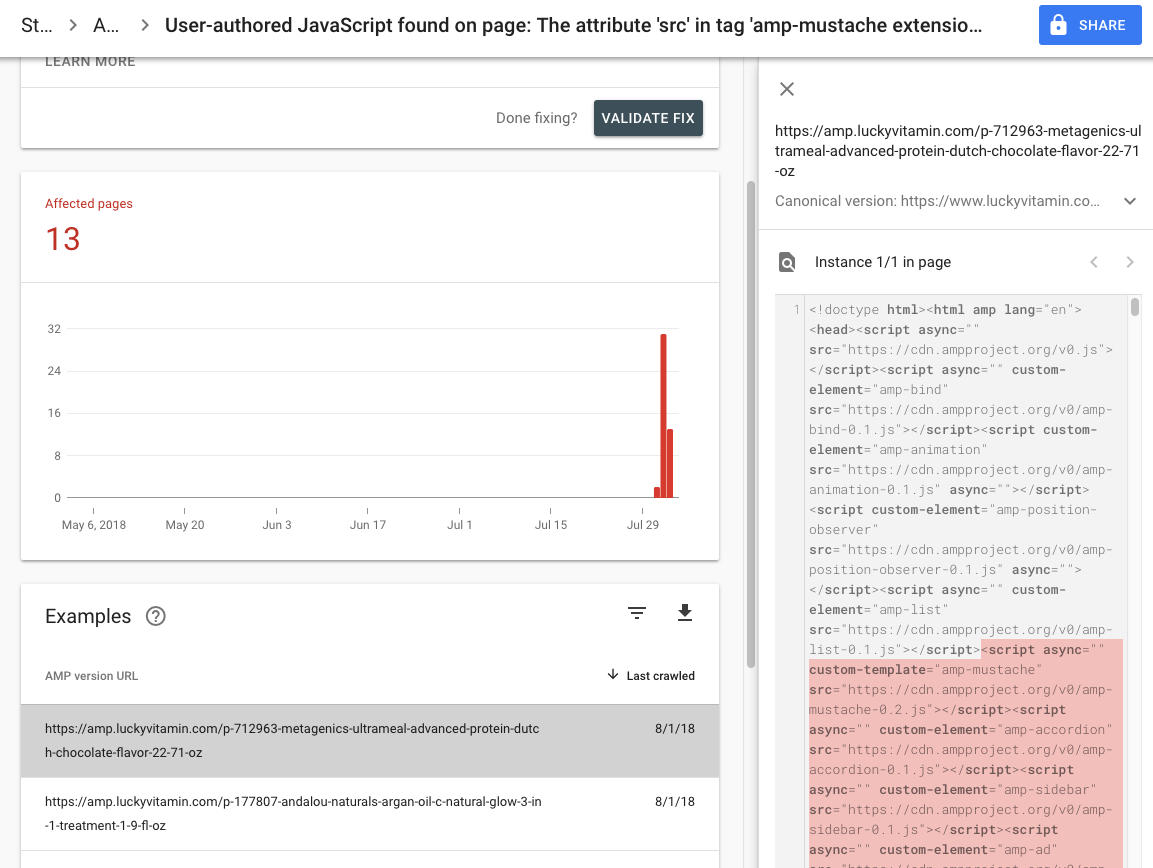The width and height of the screenshot is (1153, 868).
Task: Click the AMP version URL column header
Action: pos(91,676)
